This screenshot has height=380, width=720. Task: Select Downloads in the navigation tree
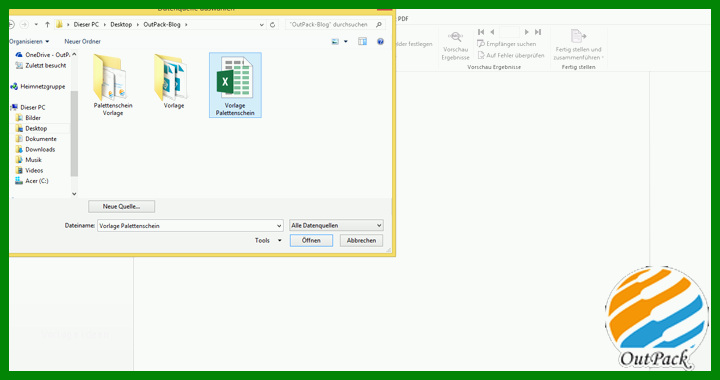pos(40,149)
